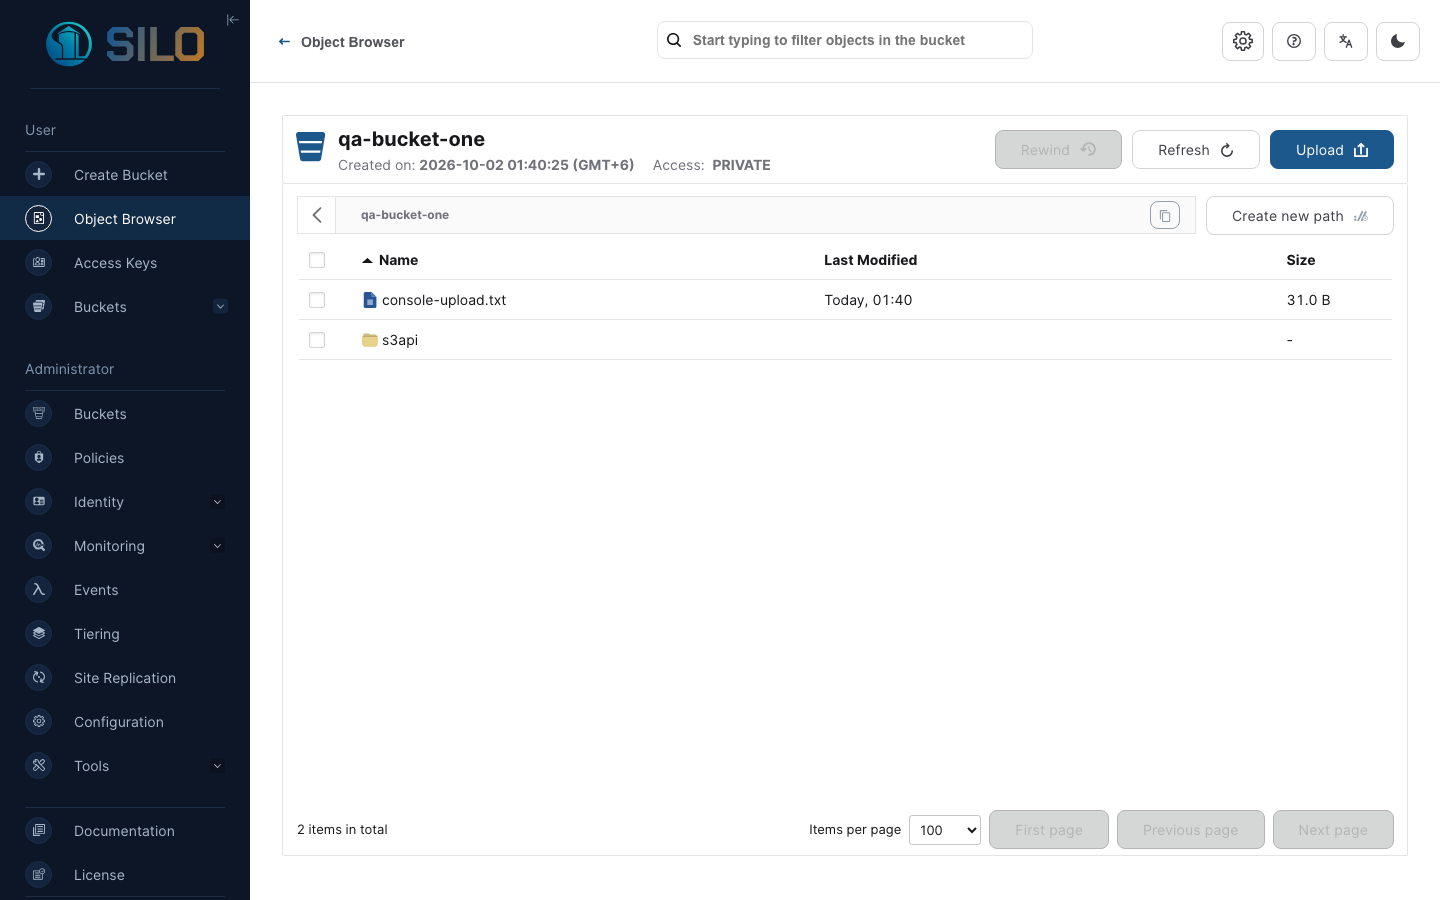Open the help question mark icon
Screen dimensions: 1440x900
[1294, 41]
